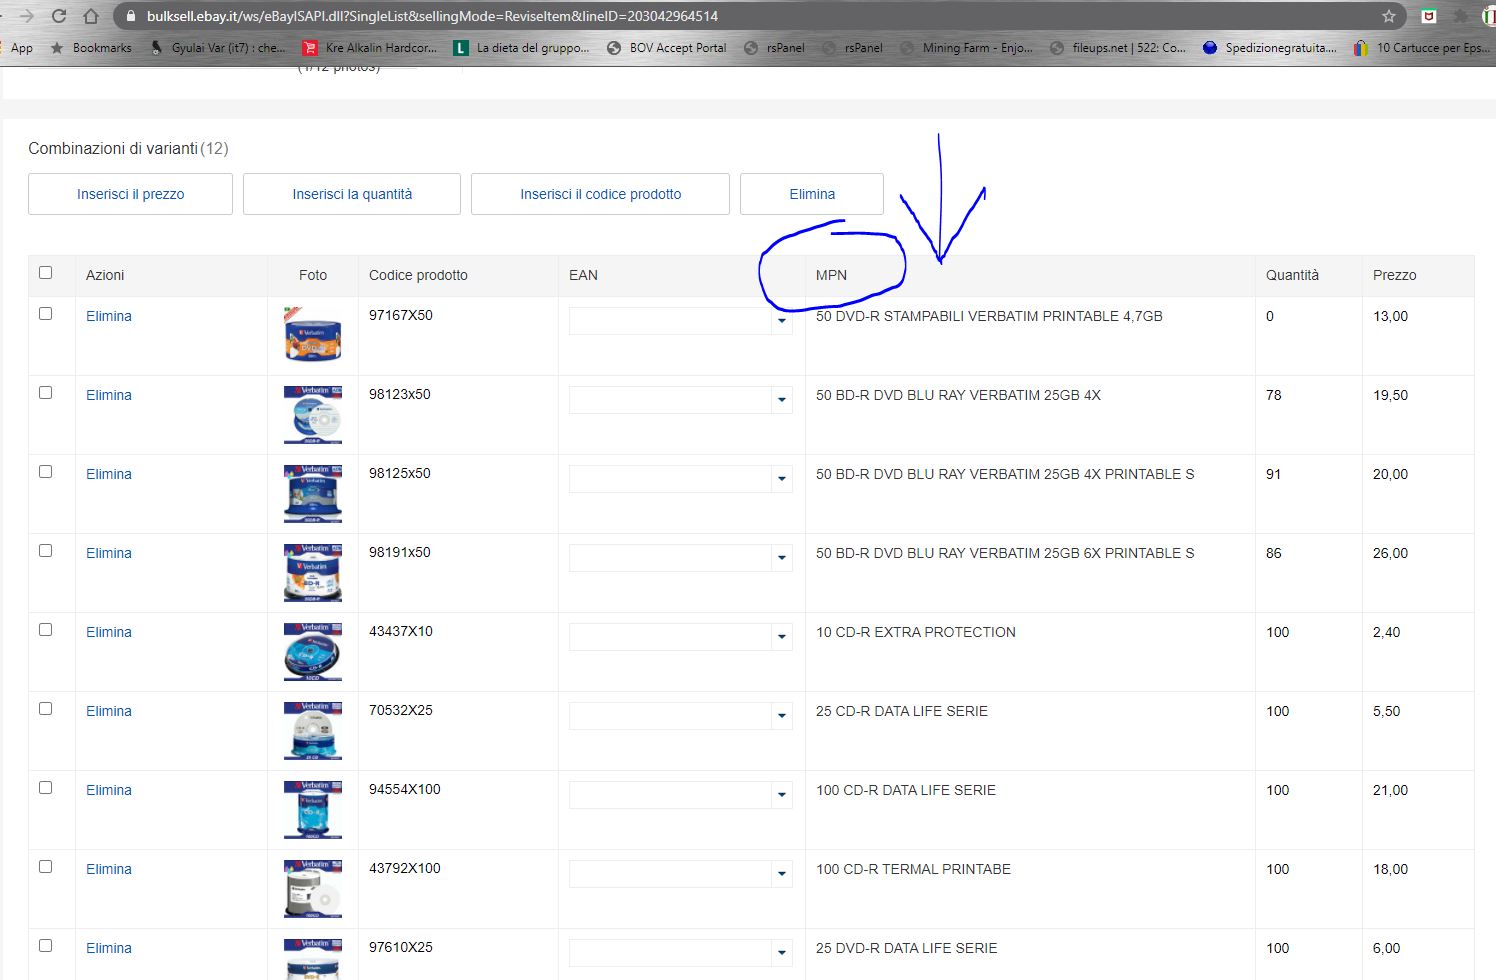This screenshot has width=1496, height=980.
Task: Open EAN dropdown for 98125x50 row
Action: (x=781, y=479)
